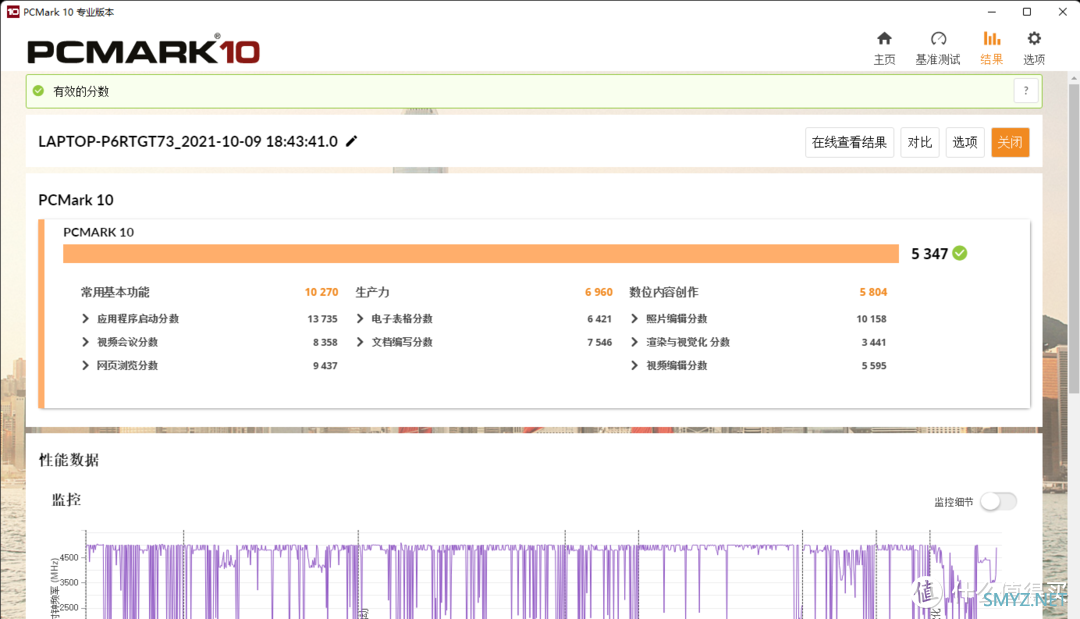Close the PCMark 10 window
The image size is (1080, 619).
1063,12
